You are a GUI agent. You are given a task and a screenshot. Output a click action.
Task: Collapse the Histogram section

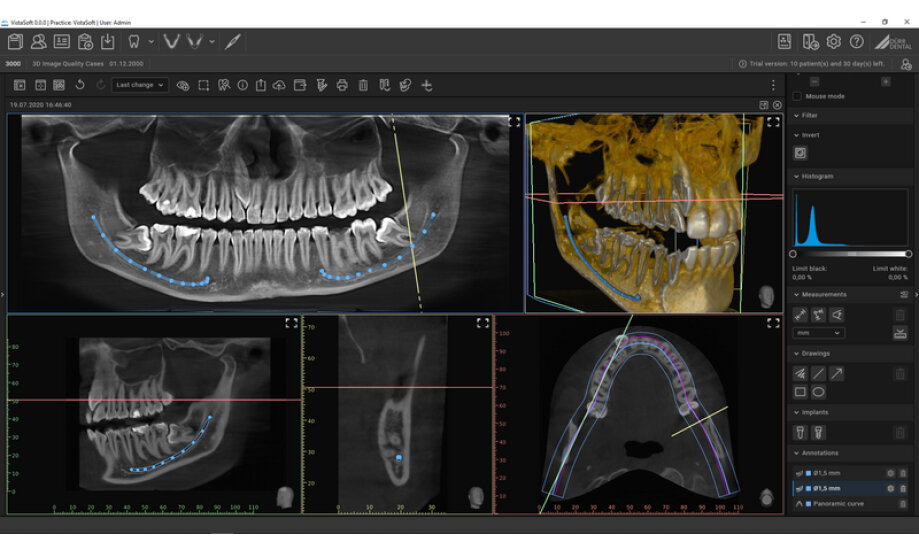point(796,176)
